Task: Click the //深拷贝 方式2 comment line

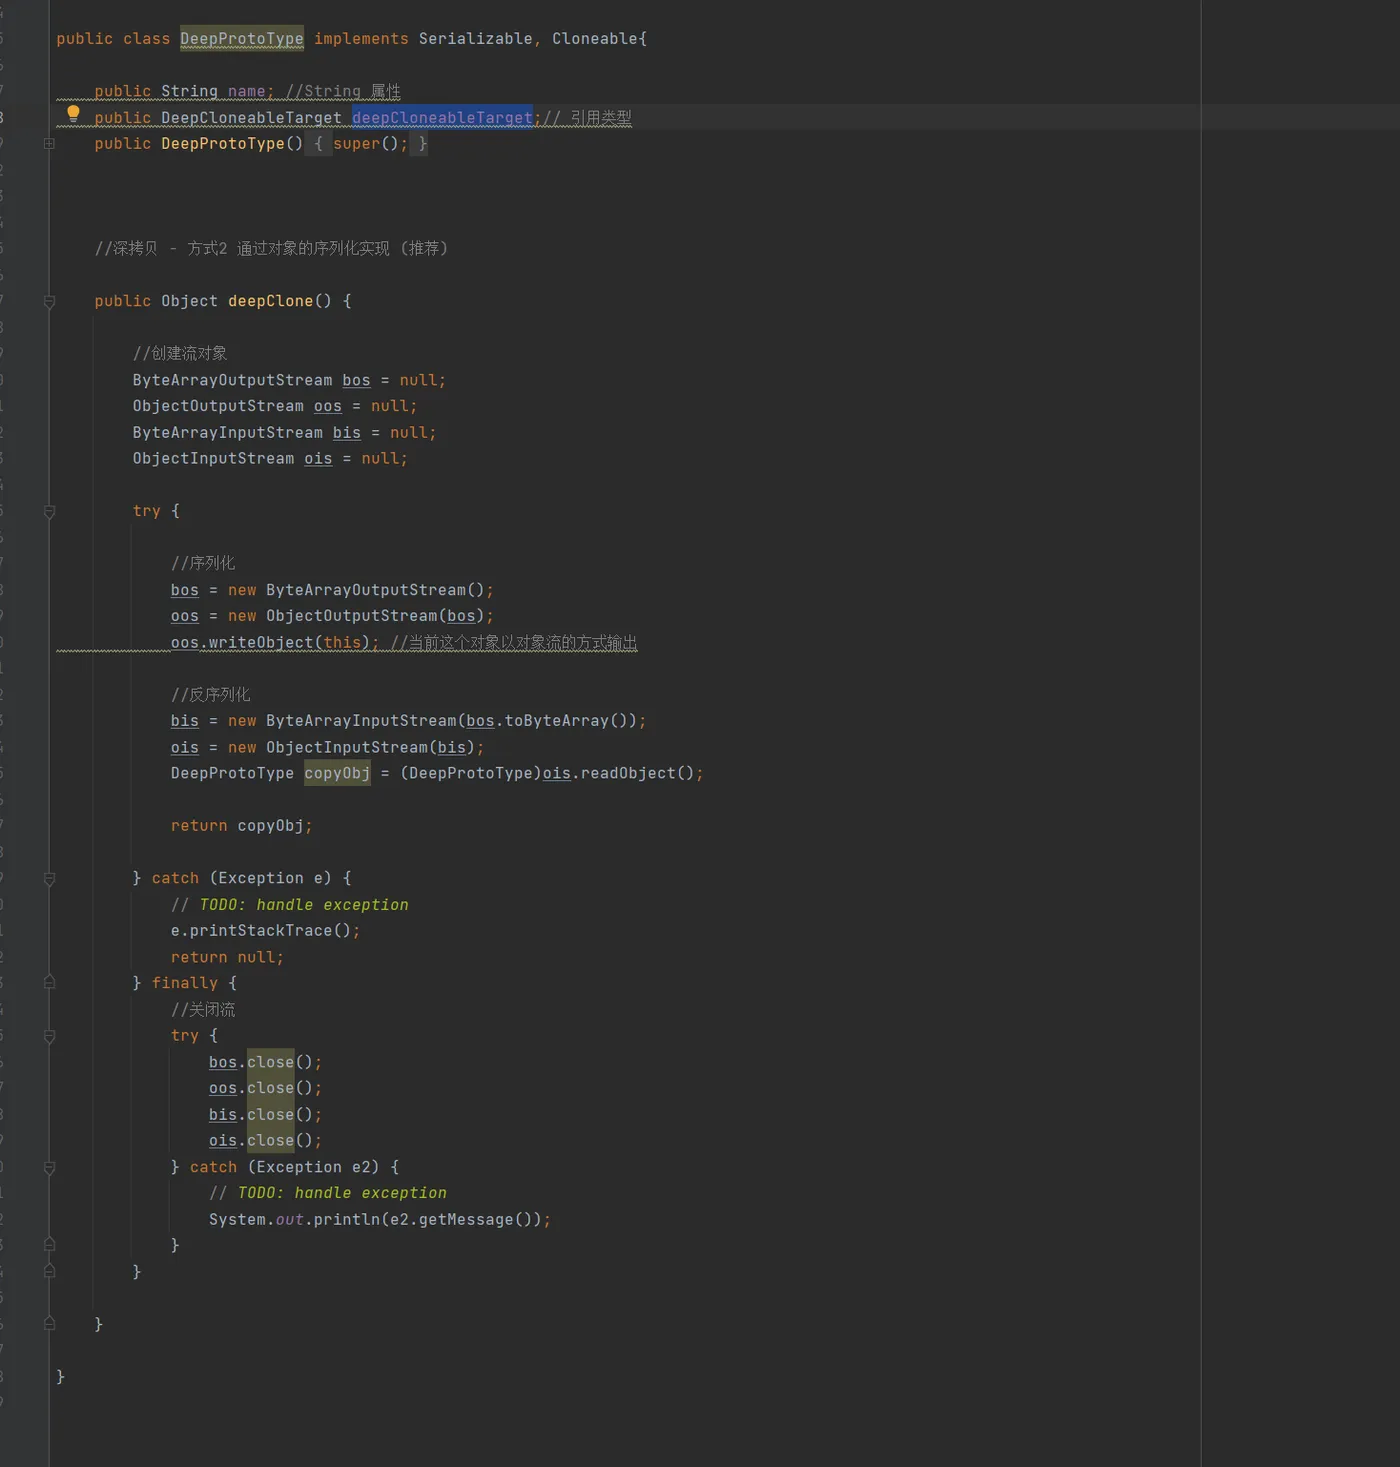Action: tap(271, 248)
